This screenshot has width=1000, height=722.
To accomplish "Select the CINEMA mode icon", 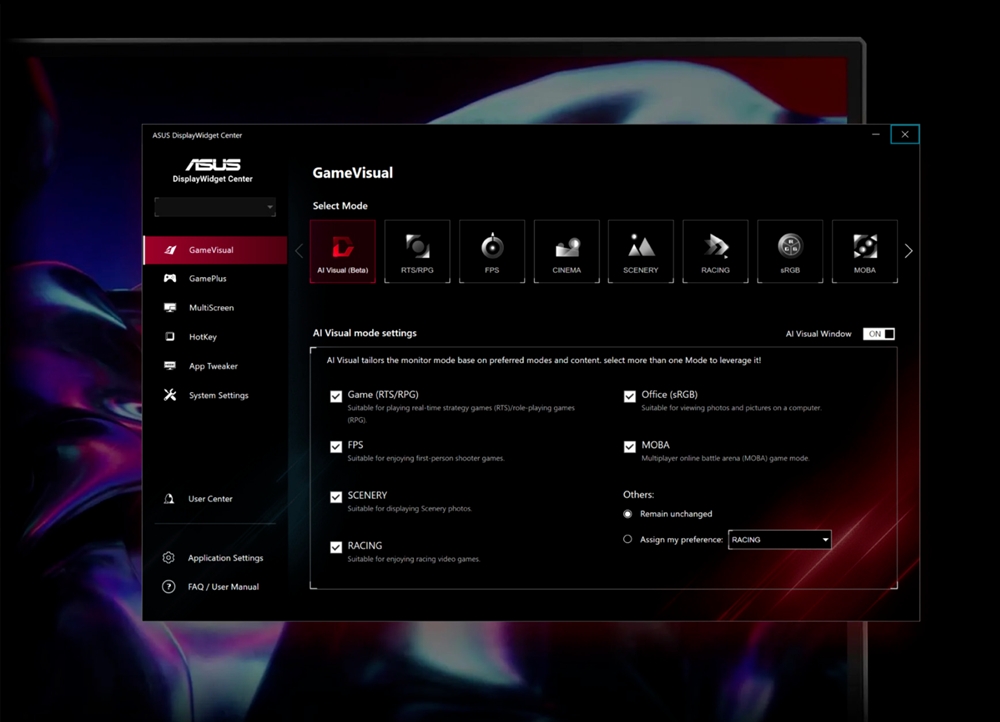I will pyautogui.click(x=566, y=250).
